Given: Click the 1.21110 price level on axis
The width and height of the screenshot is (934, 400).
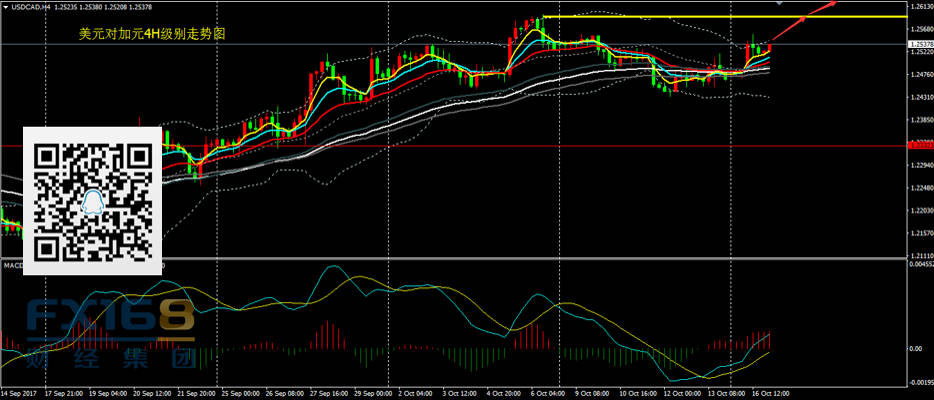Looking at the screenshot, I should (919, 254).
